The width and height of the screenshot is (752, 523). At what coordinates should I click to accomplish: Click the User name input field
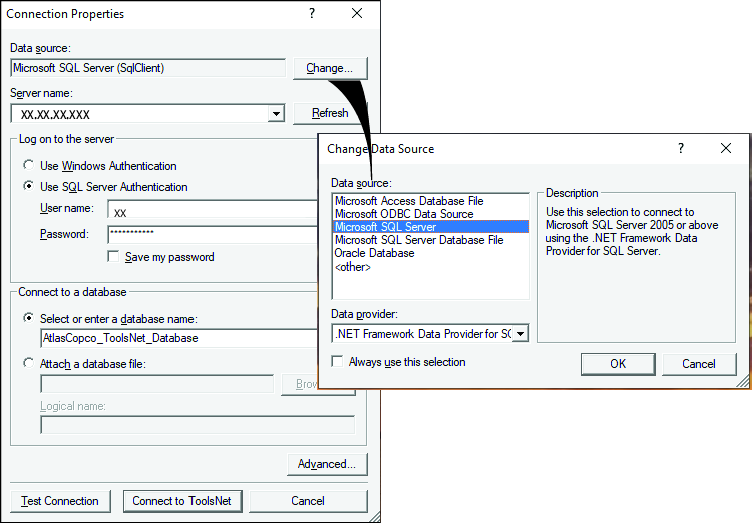(212, 211)
